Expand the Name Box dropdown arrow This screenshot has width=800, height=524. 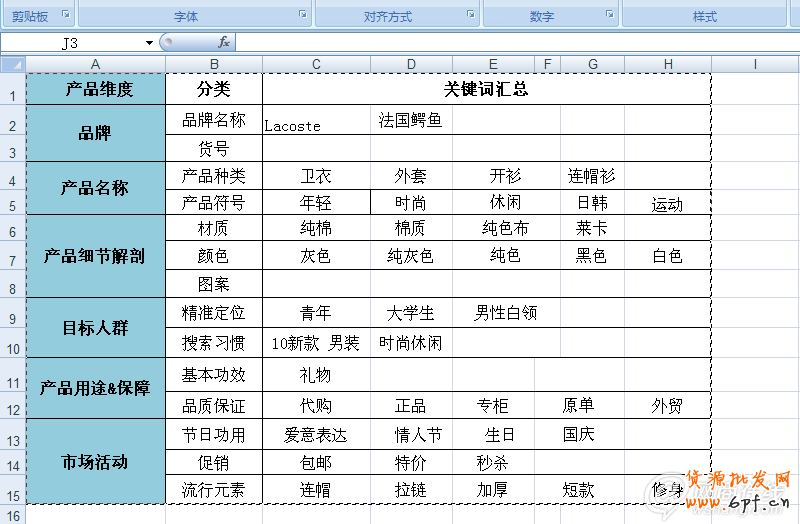tap(149, 43)
